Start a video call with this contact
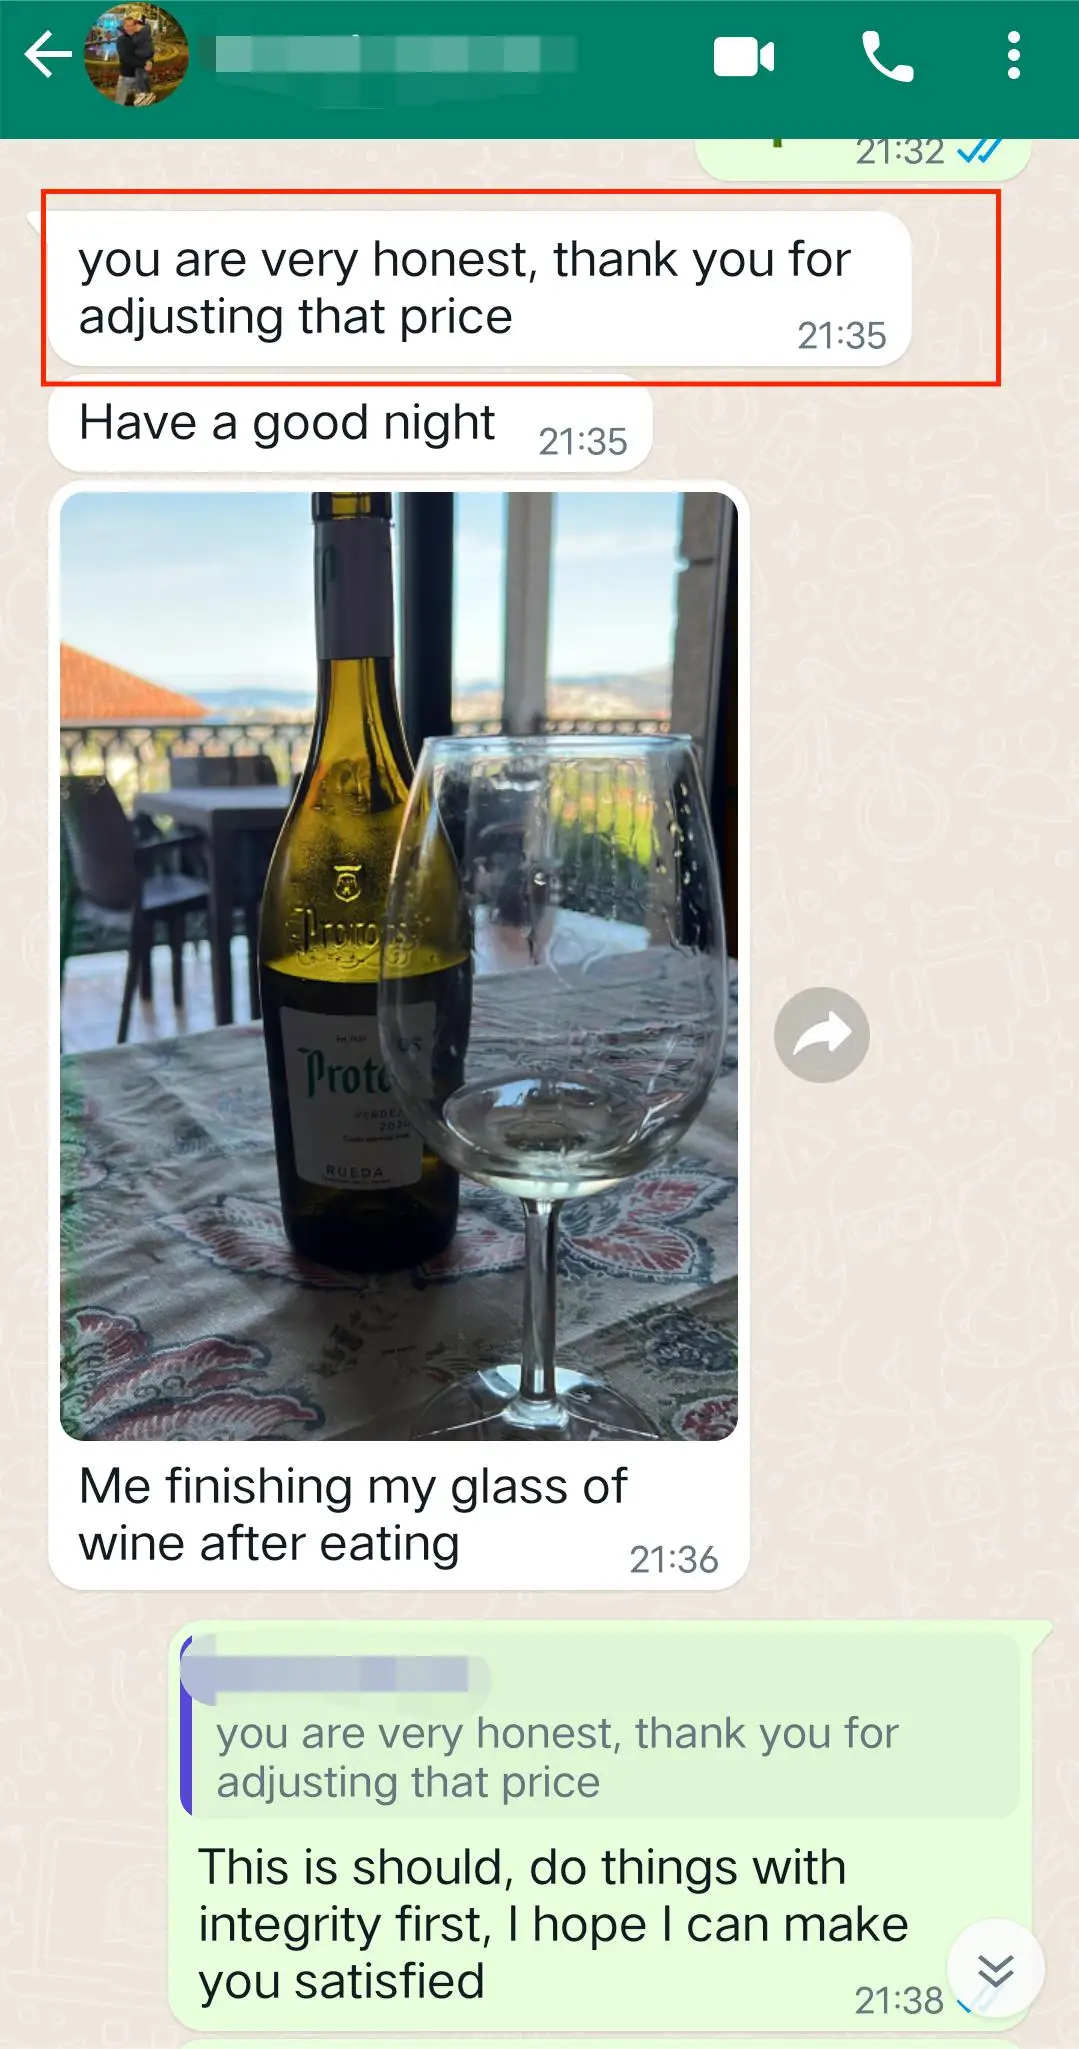Viewport: 1079px width, 2049px height. click(744, 56)
